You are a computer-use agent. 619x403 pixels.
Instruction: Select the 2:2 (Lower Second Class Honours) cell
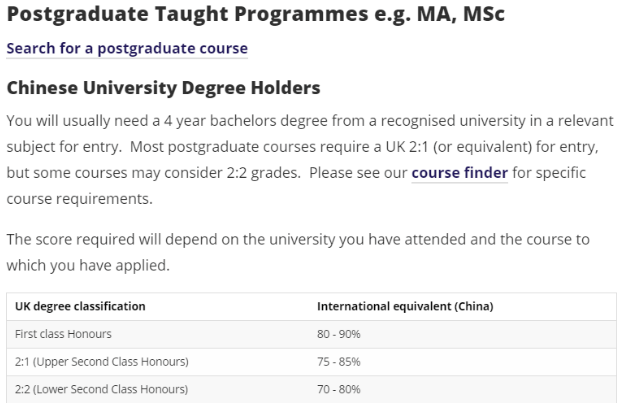(x=101, y=389)
